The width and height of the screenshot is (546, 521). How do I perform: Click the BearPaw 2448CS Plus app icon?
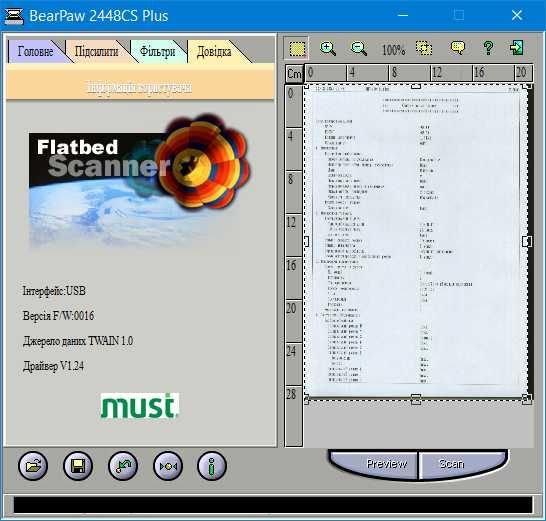click(x=14, y=16)
